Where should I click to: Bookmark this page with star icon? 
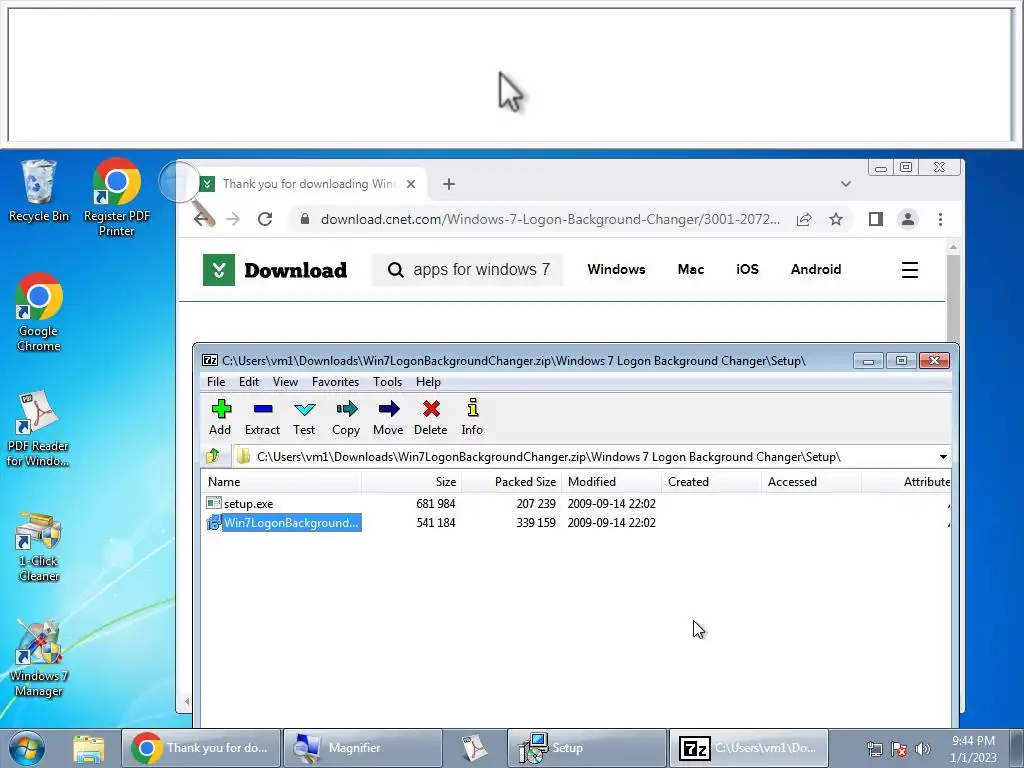coord(836,219)
